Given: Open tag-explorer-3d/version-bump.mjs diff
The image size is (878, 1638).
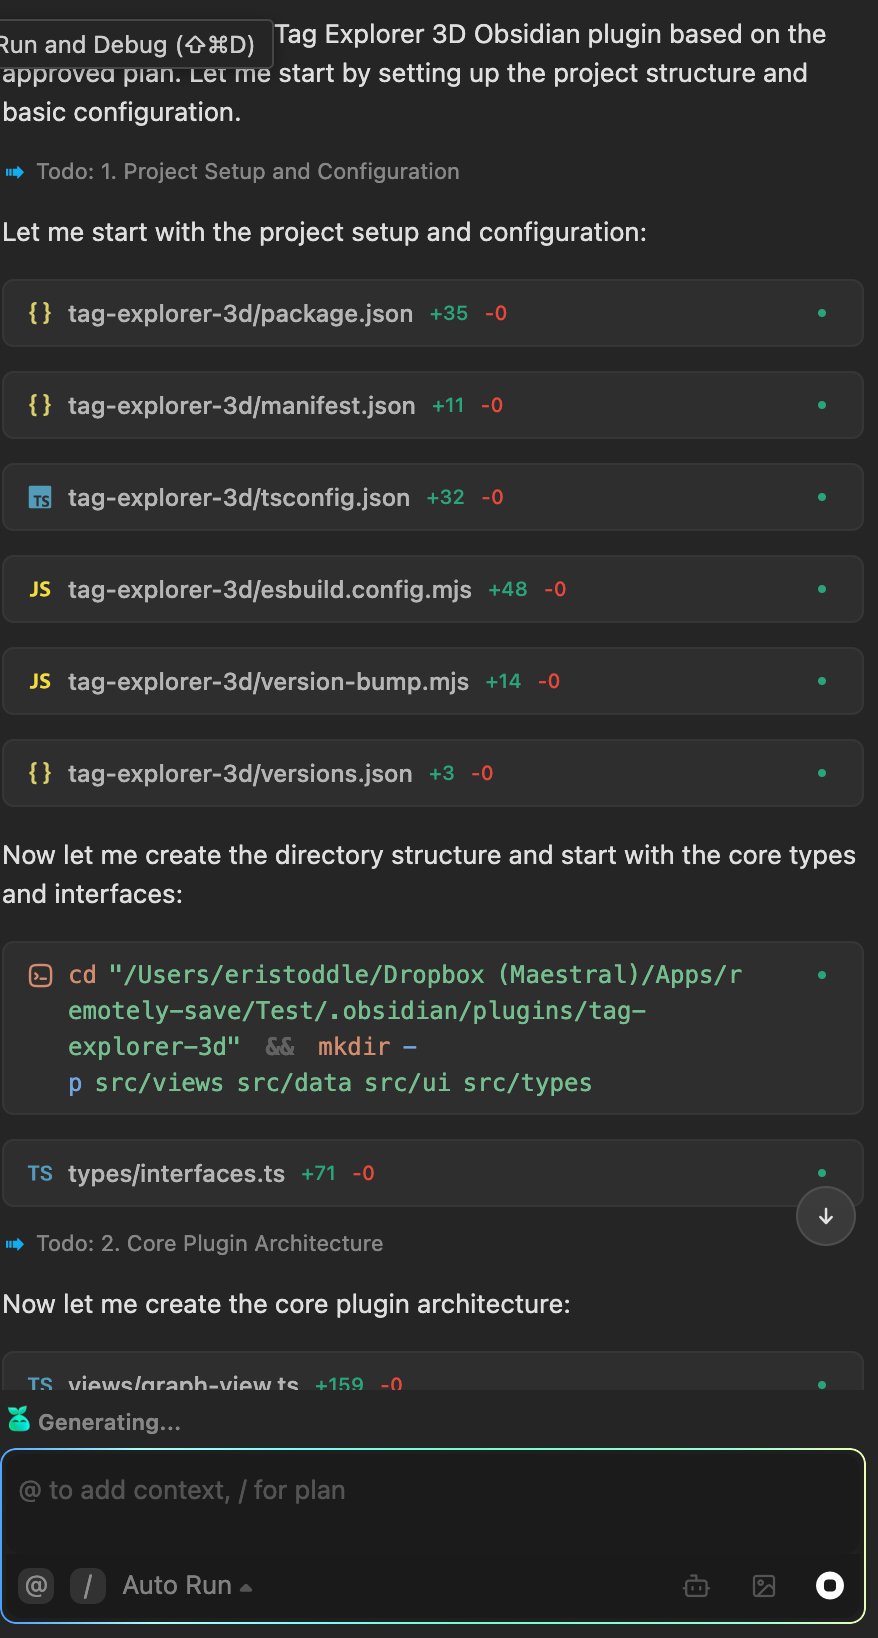Looking at the screenshot, I should pos(268,682).
